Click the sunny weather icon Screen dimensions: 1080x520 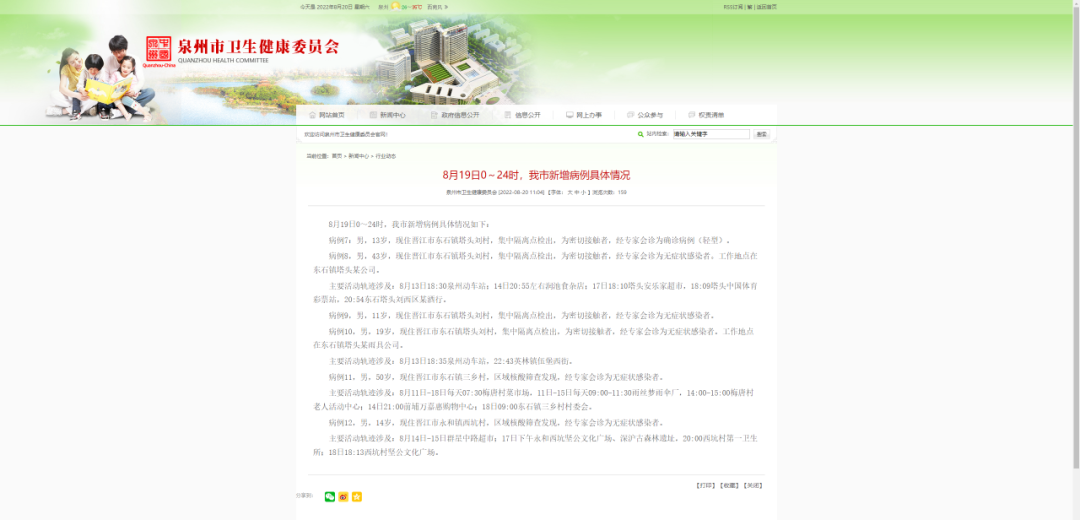click(x=396, y=6)
